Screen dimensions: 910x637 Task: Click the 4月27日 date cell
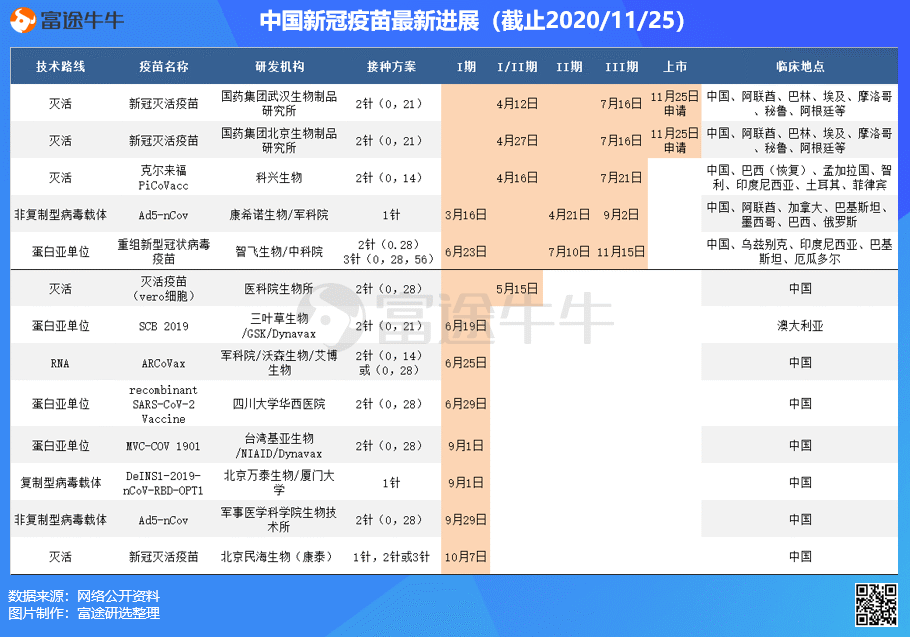pyautogui.click(x=517, y=141)
